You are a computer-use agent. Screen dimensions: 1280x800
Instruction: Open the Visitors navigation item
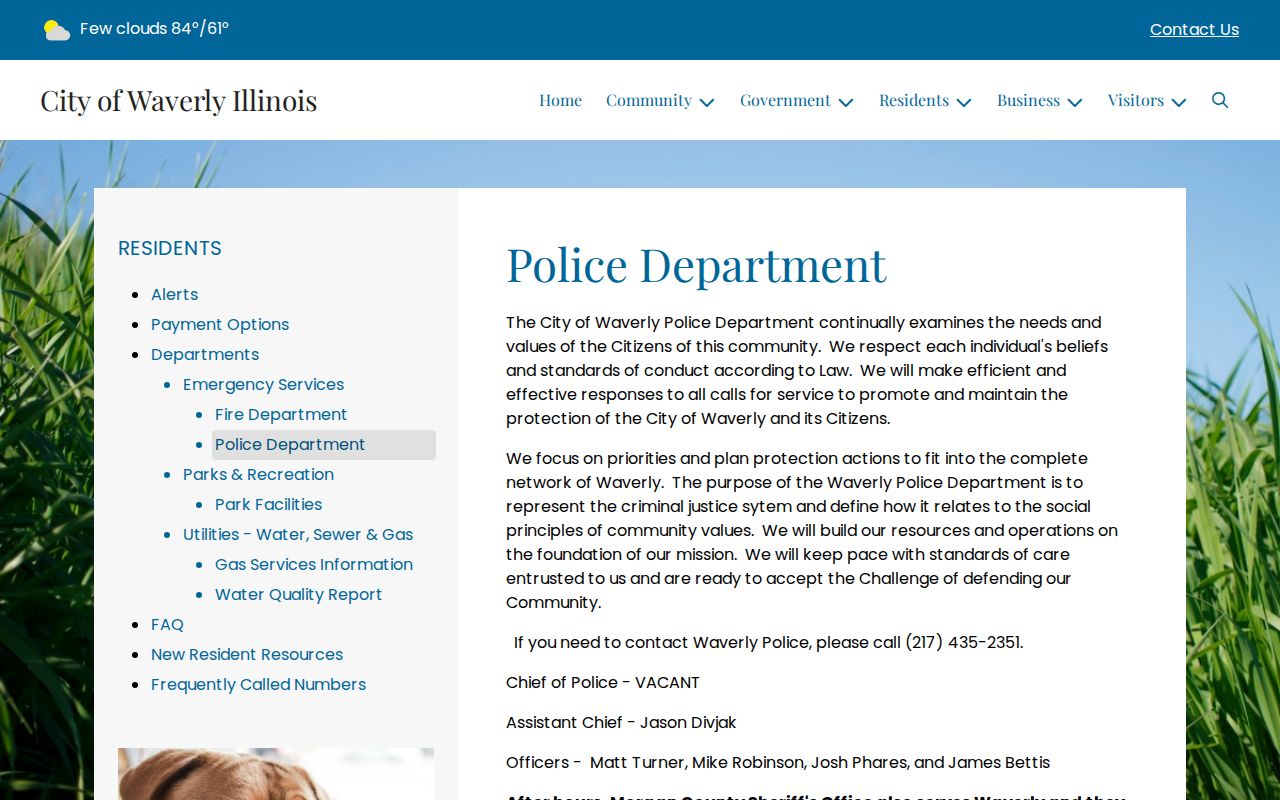tap(1136, 100)
